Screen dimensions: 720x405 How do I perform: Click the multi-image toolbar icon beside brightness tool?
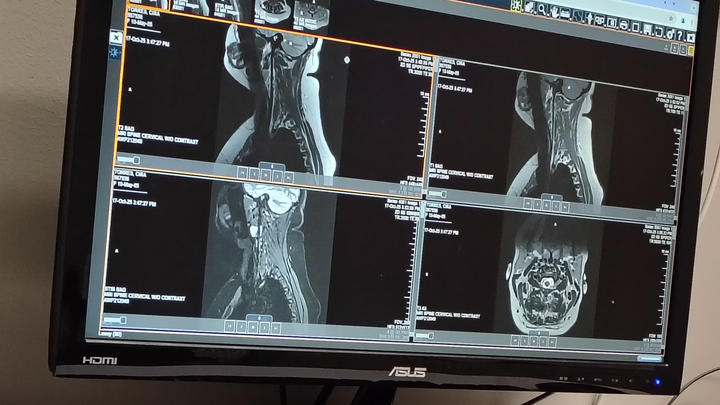529,7
